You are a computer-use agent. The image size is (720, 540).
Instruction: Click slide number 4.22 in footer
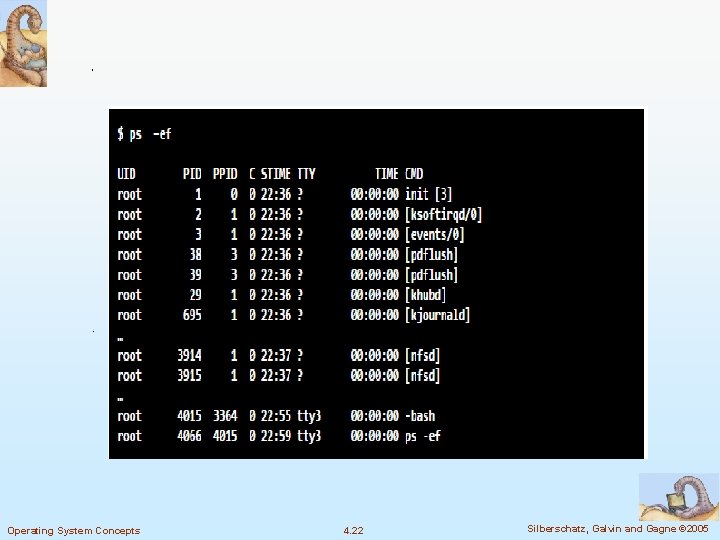353,531
